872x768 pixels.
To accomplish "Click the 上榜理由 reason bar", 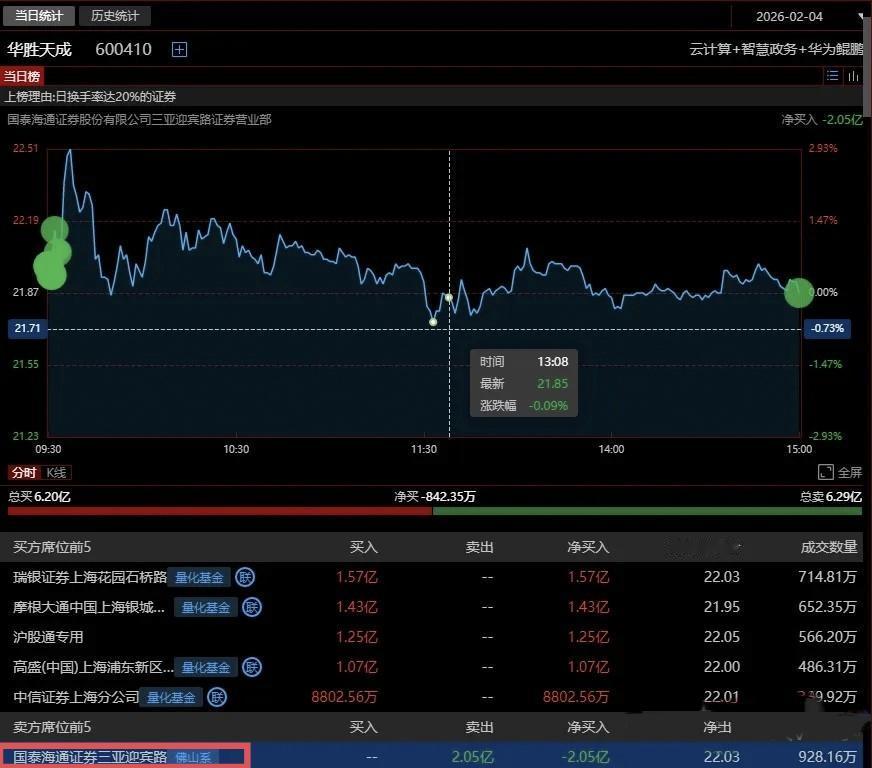I will 431,97.
